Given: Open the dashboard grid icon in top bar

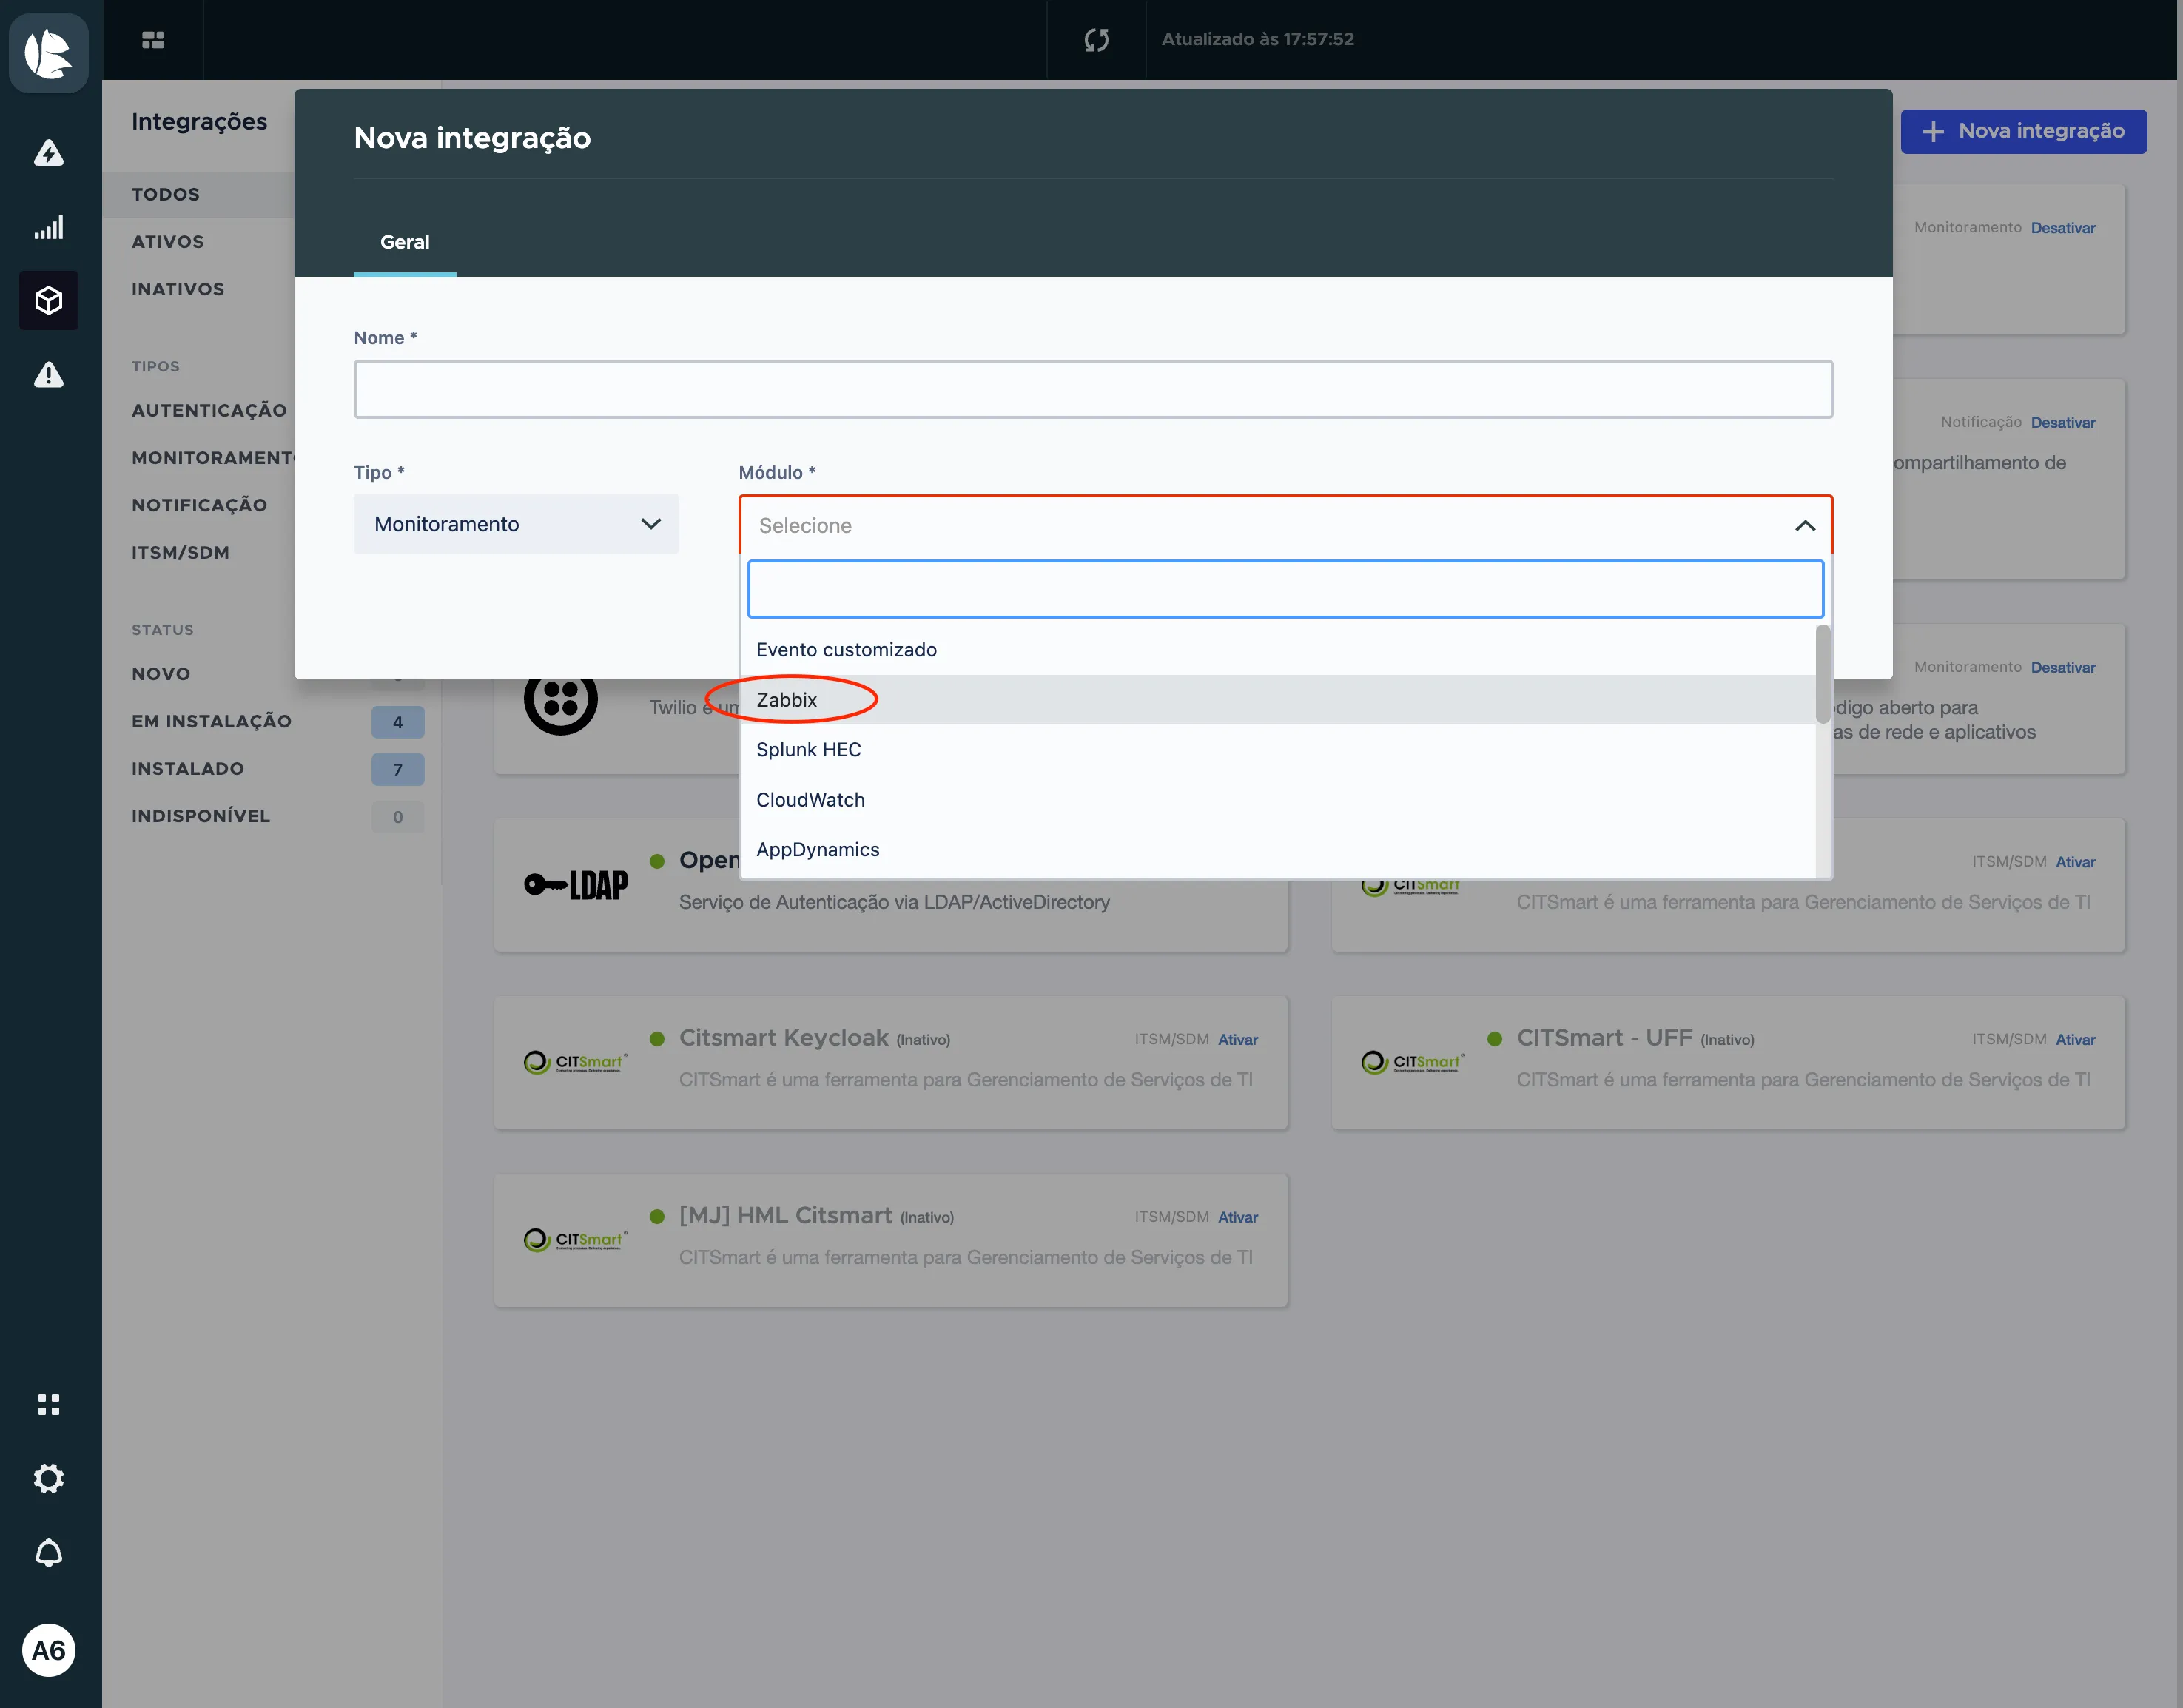Looking at the screenshot, I should tap(153, 40).
